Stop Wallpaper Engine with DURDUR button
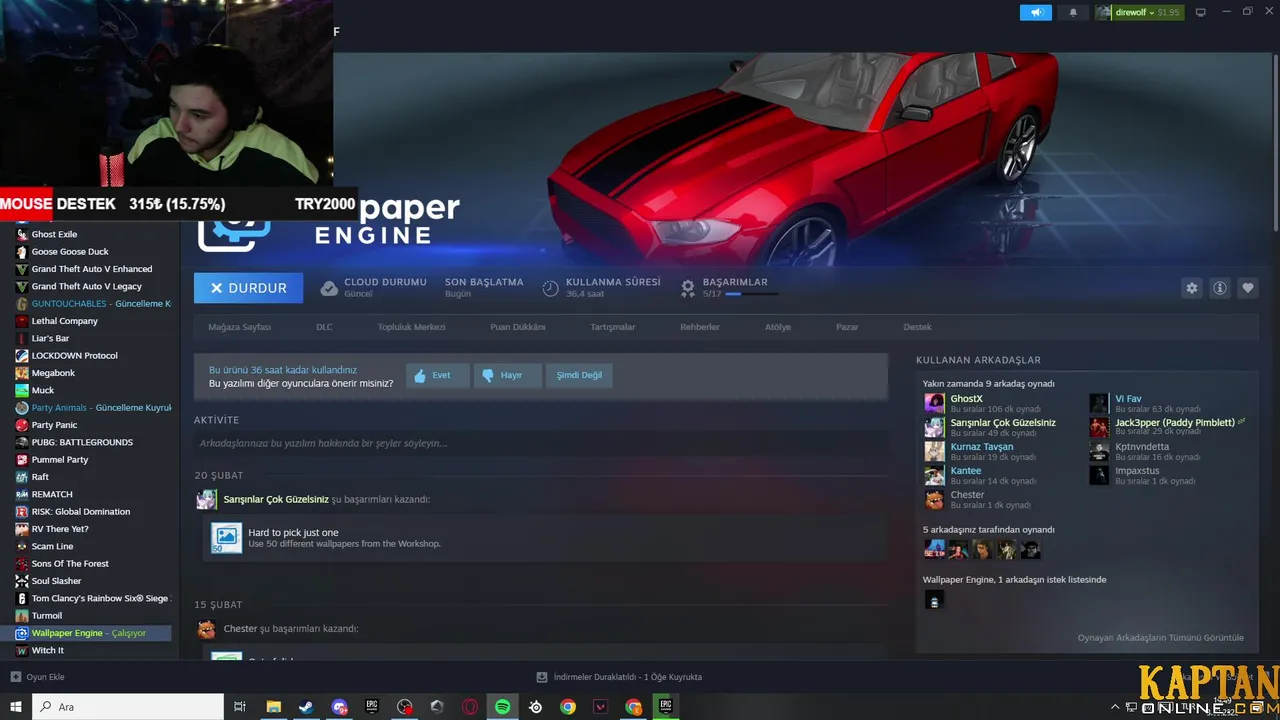This screenshot has width=1280, height=720. [x=248, y=288]
